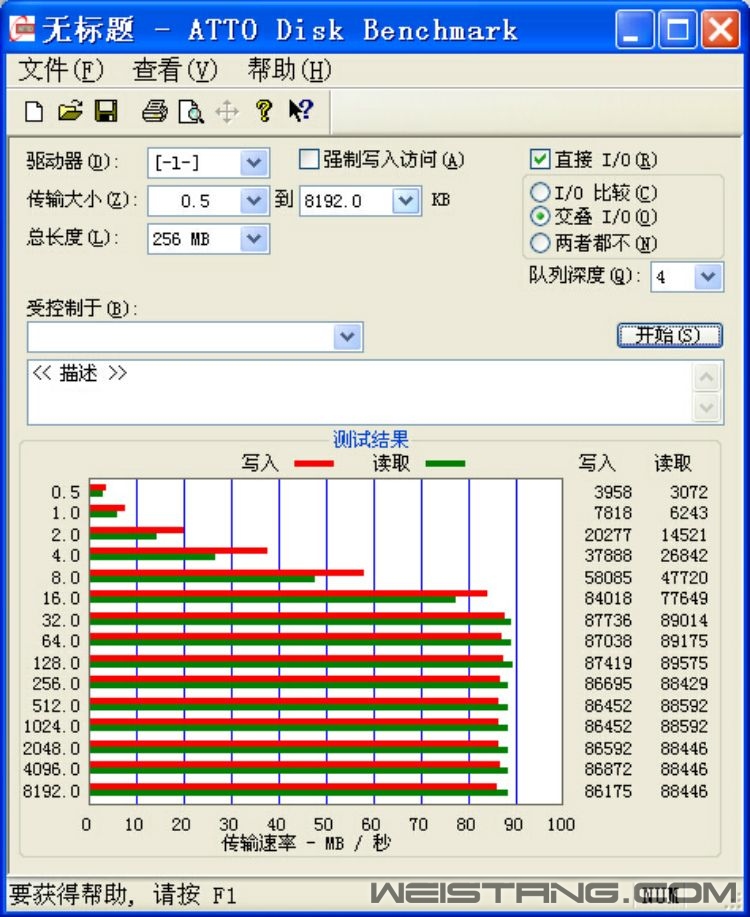Click the read value 77649
This screenshot has height=917, width=750.
pyautogui.click(x=684, y=598)
